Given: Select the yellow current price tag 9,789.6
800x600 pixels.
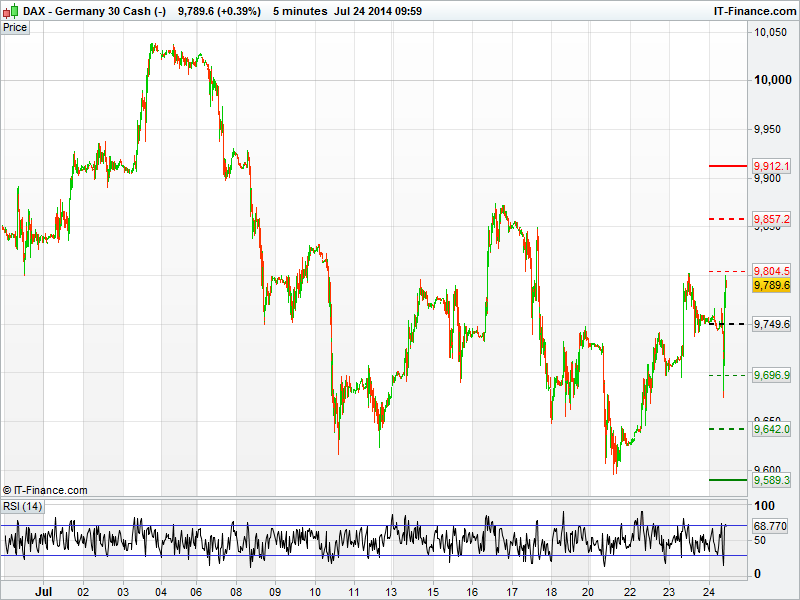Looking at the screenshot, I should pyautogui.click(x=771, y=286).
